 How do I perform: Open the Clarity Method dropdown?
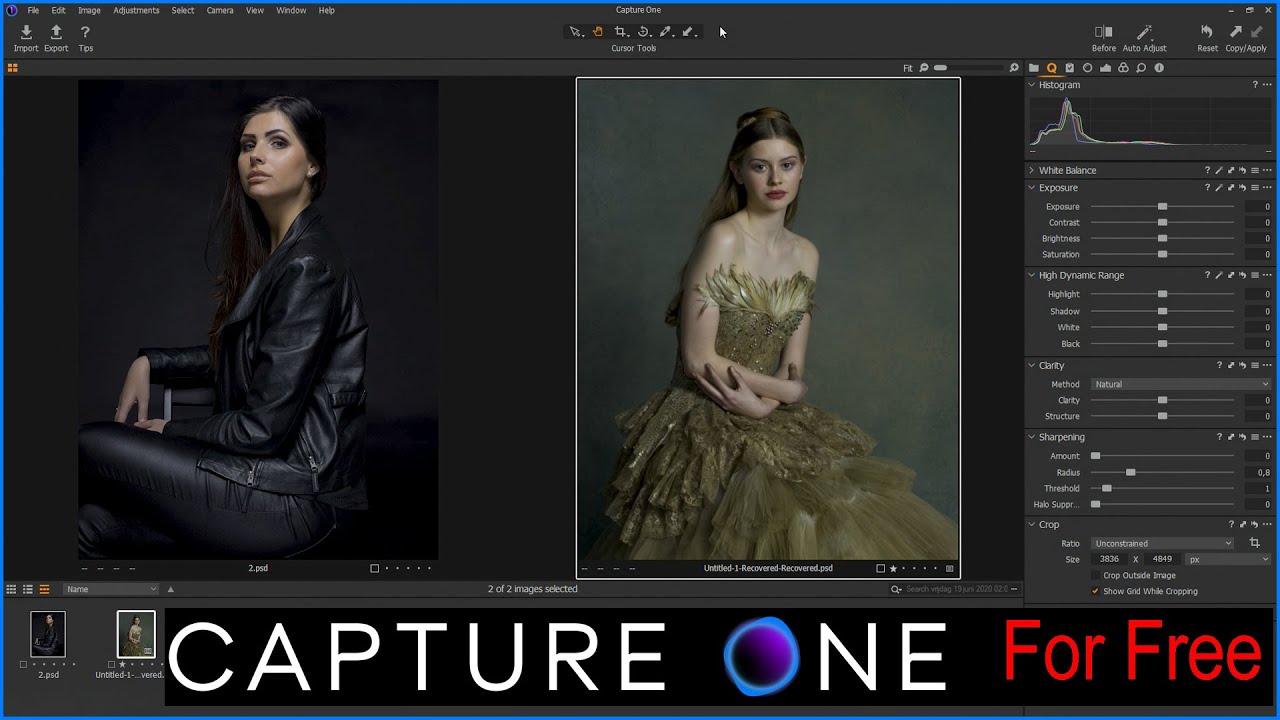point(1181,384)
